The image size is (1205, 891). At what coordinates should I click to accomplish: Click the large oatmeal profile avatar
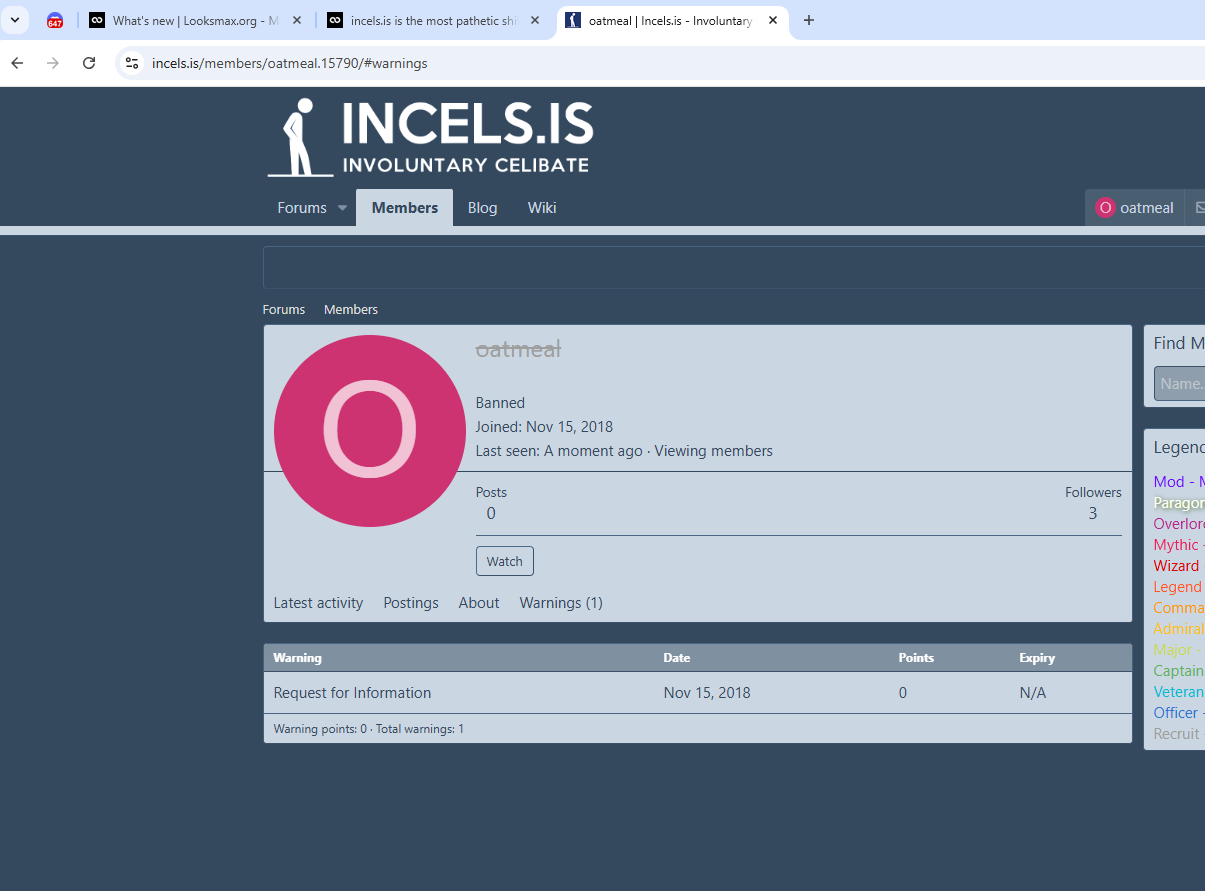click(369, 430)
